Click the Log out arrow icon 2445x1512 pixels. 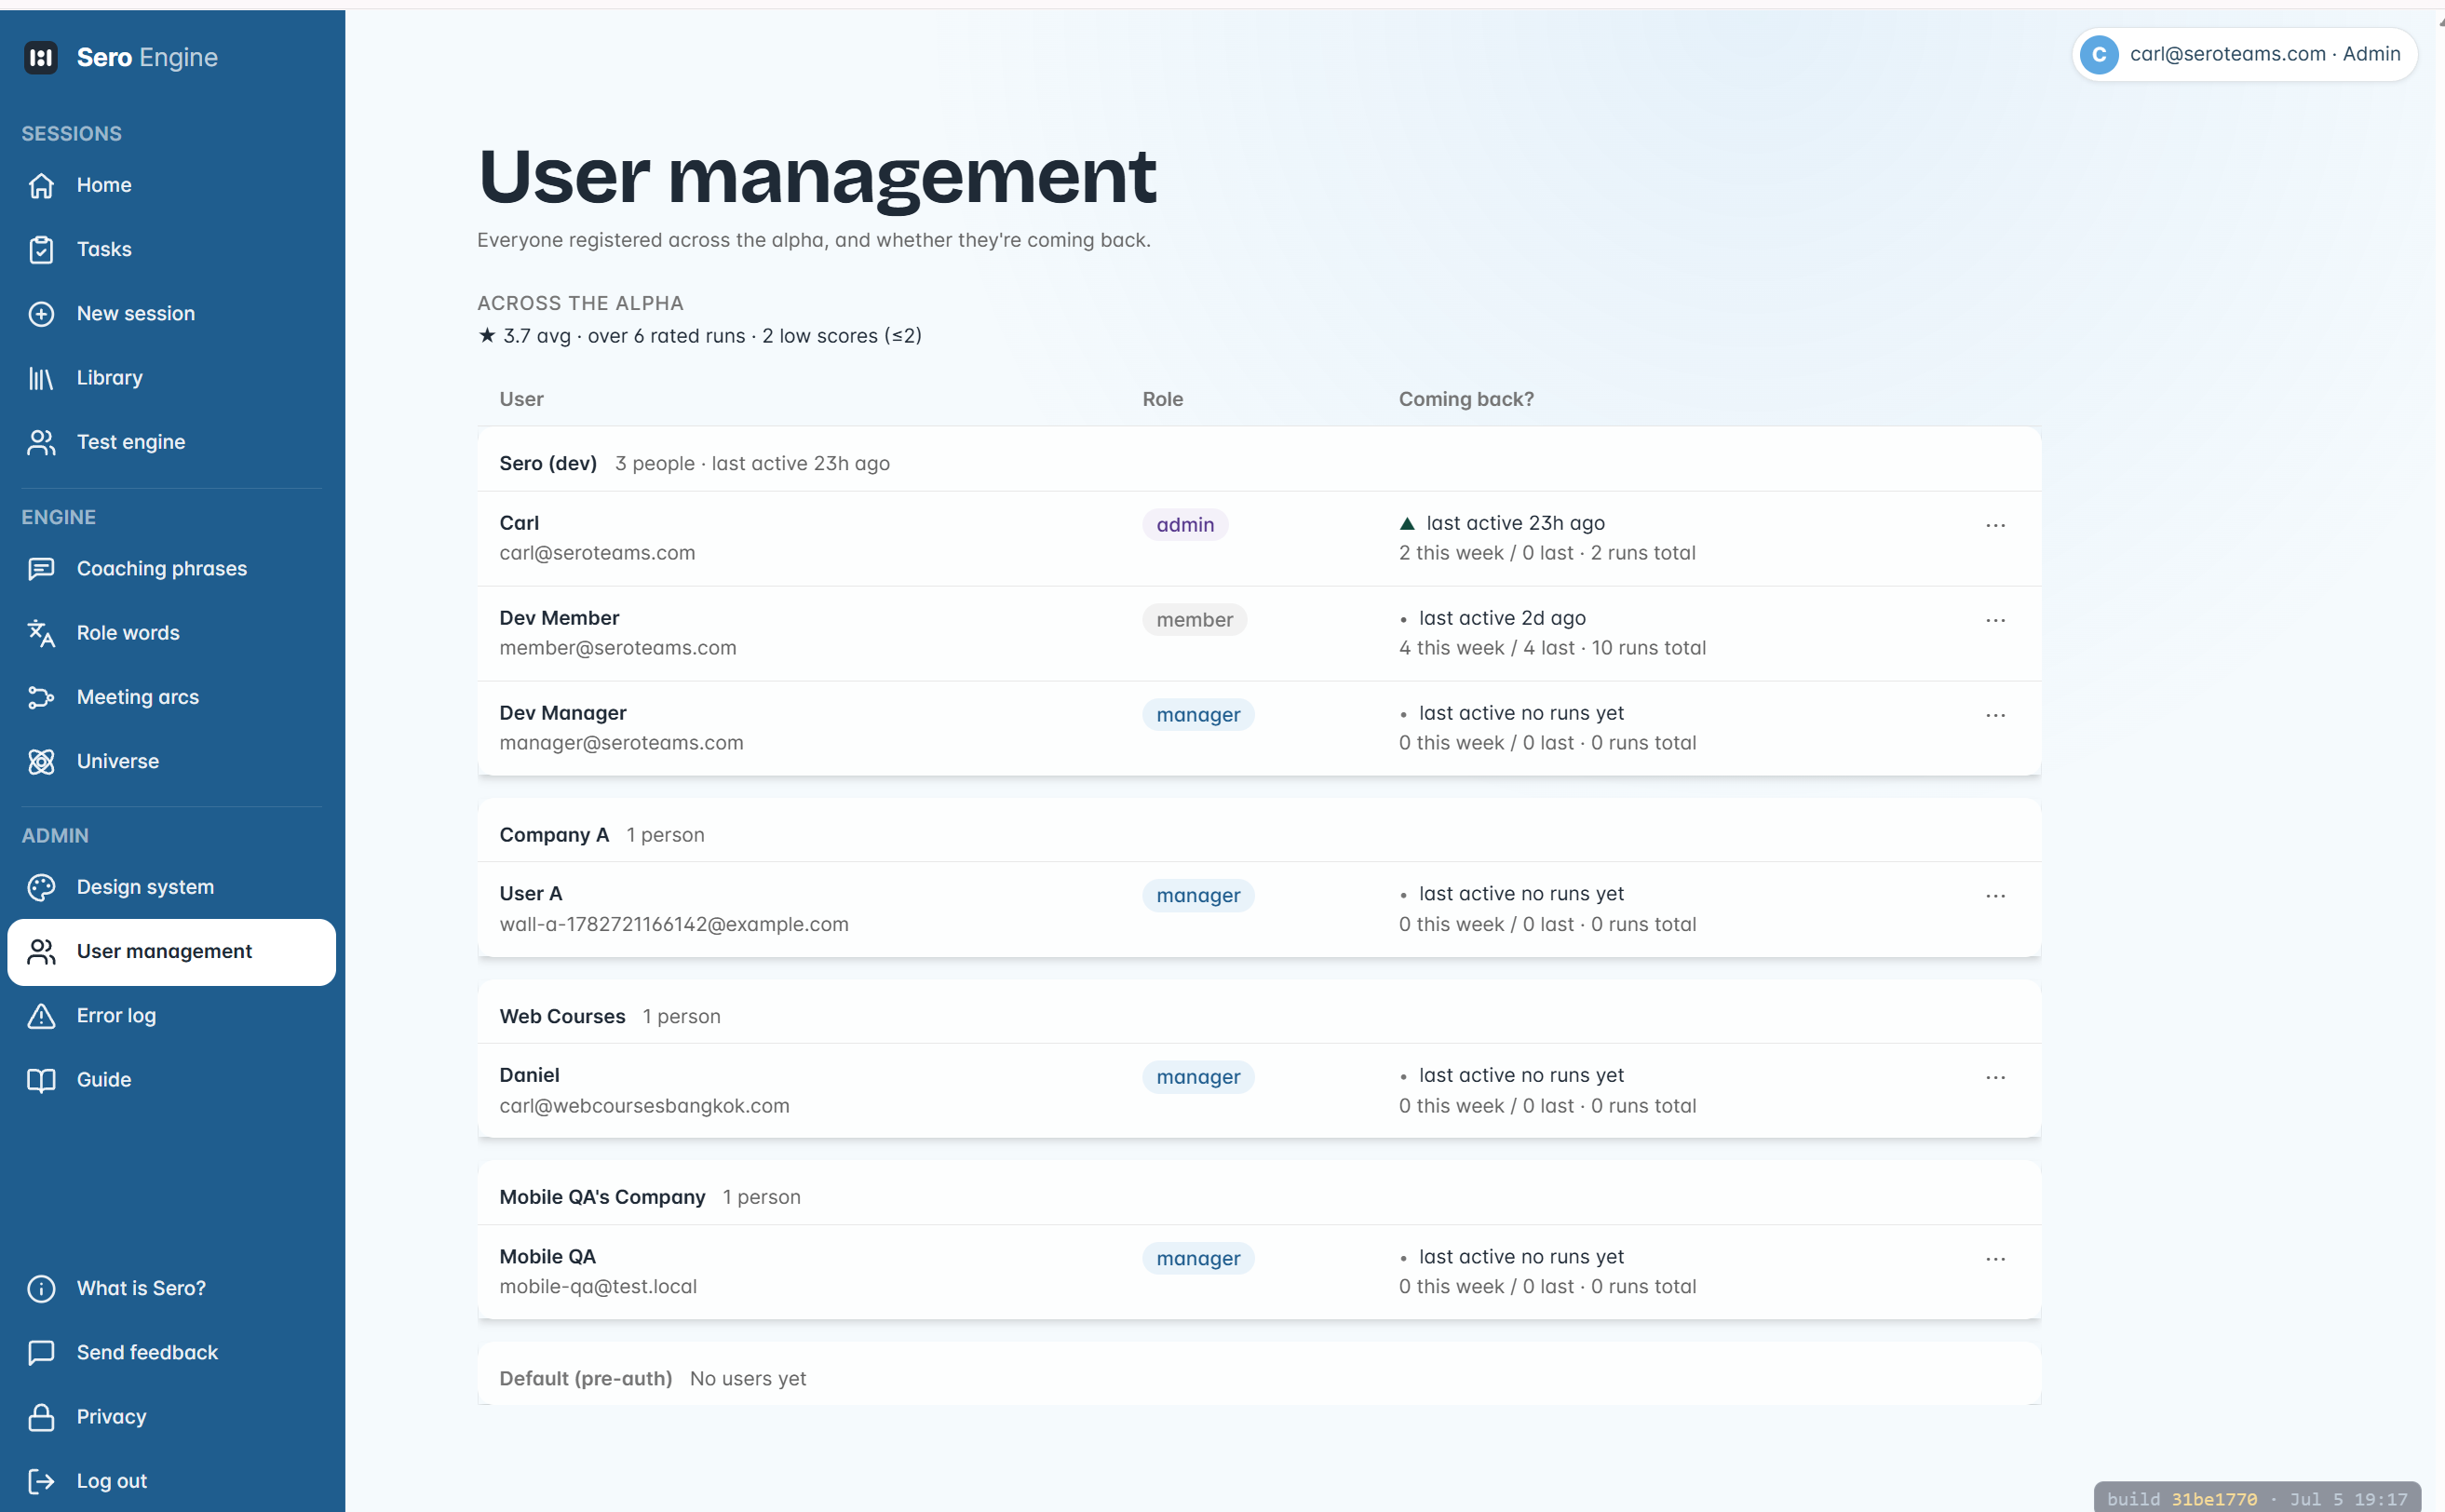pyautogui.click(x=41, y=1481)
